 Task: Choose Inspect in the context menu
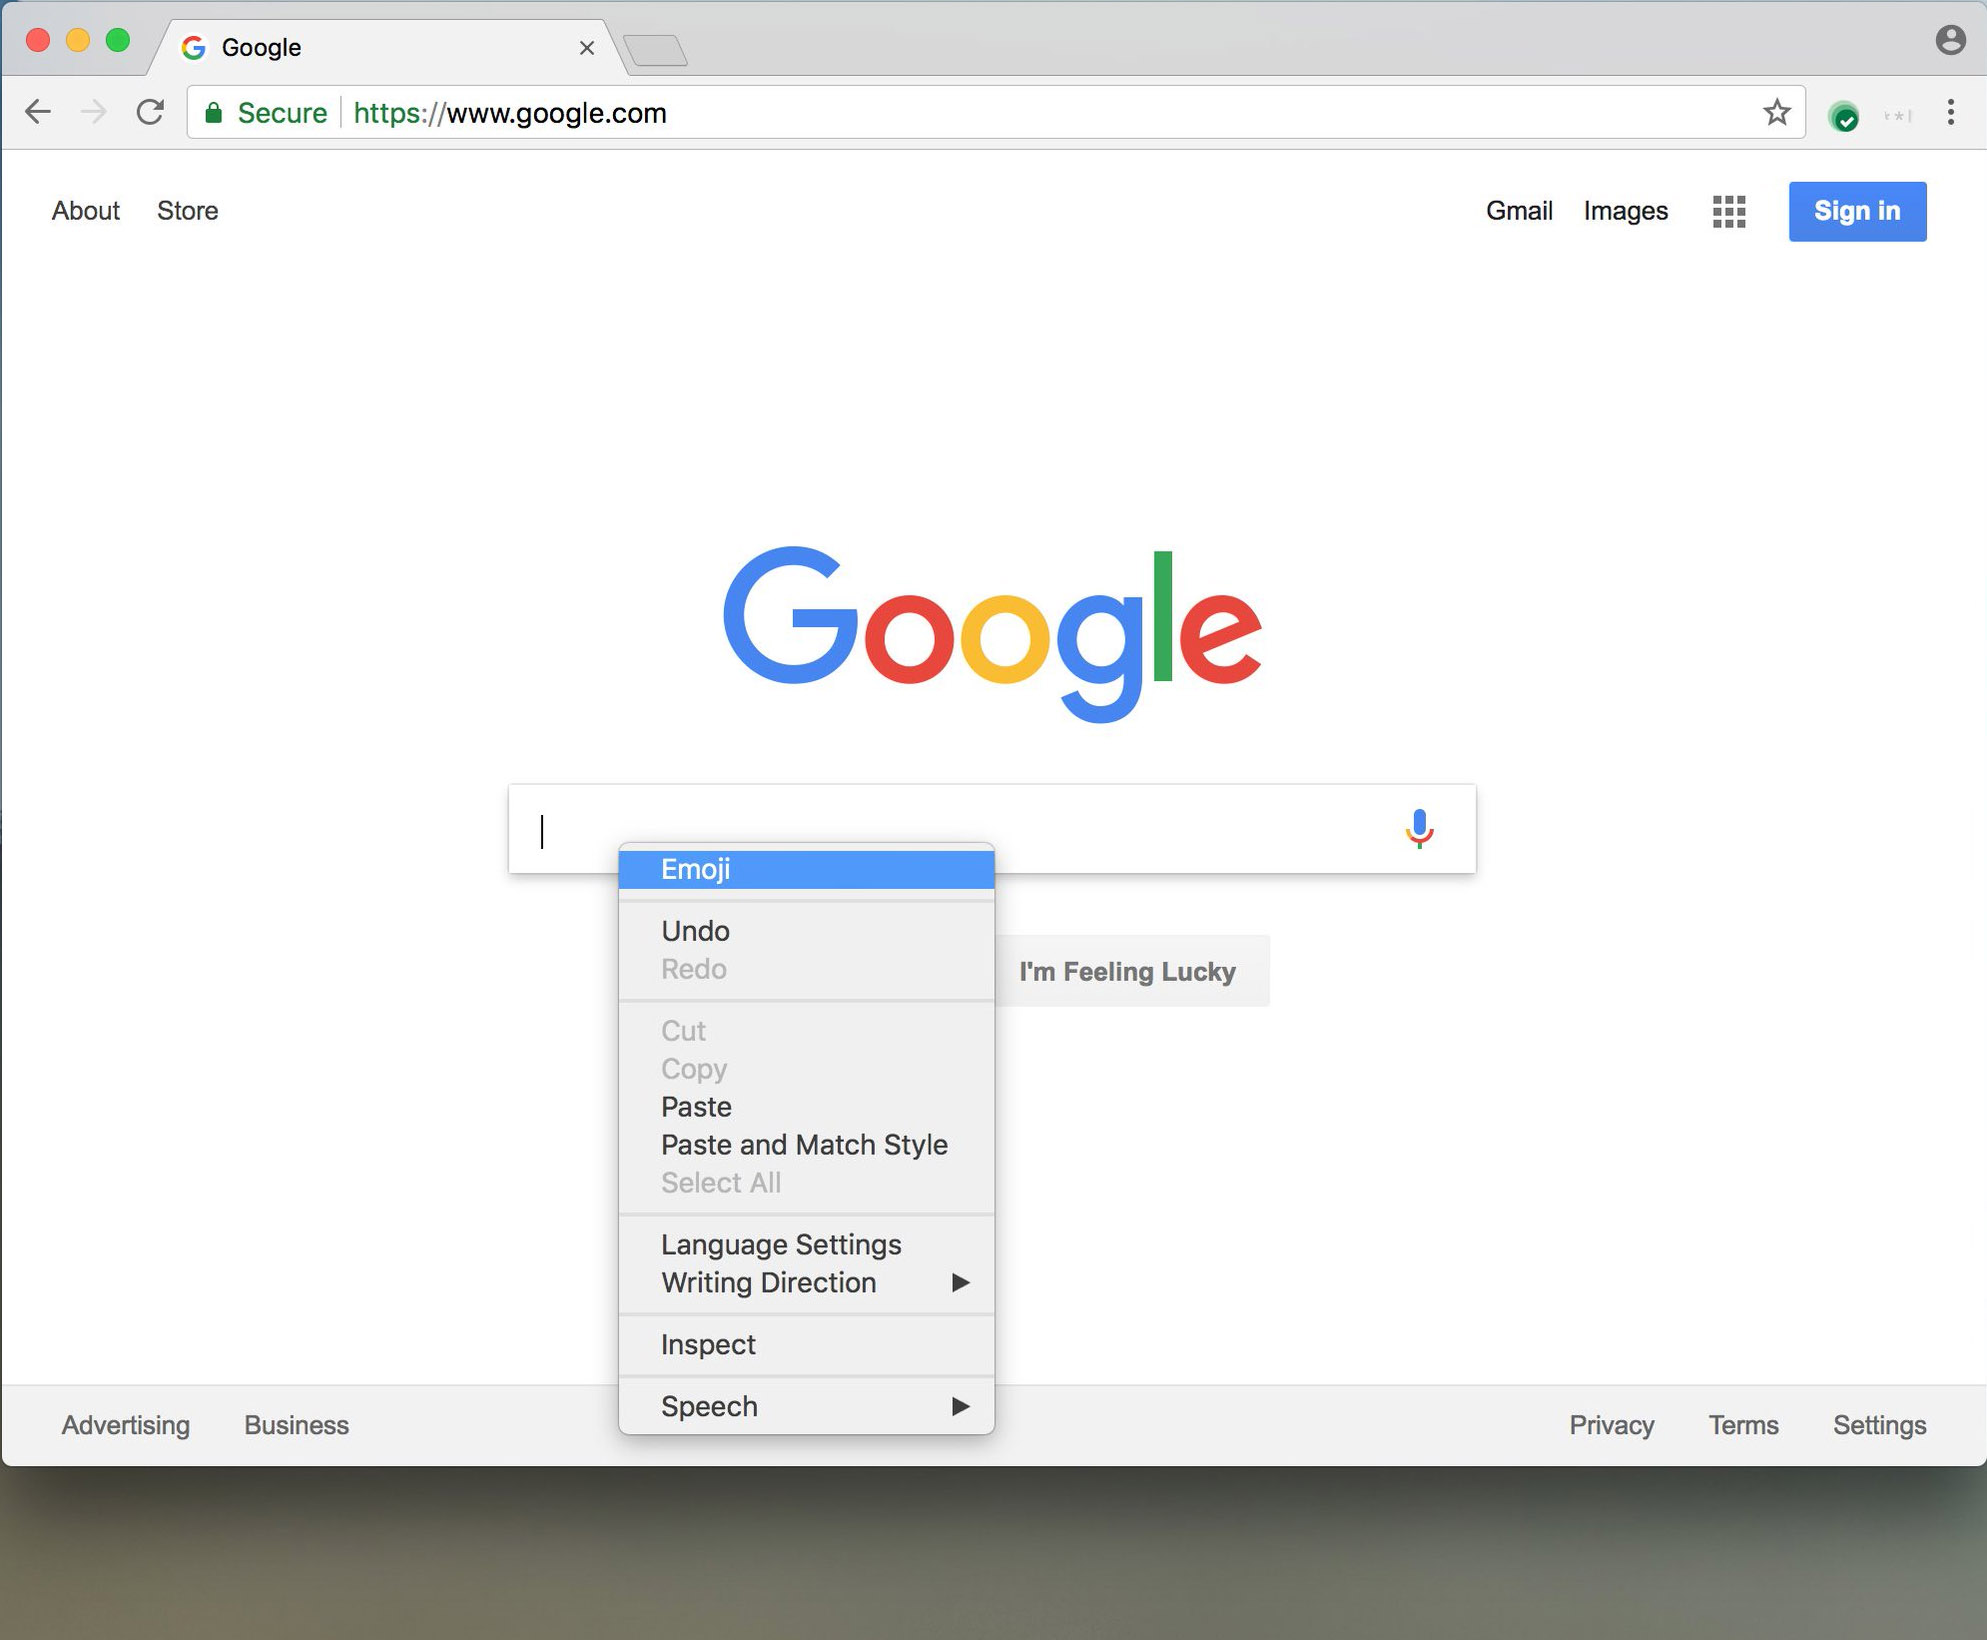point(806,1345)
